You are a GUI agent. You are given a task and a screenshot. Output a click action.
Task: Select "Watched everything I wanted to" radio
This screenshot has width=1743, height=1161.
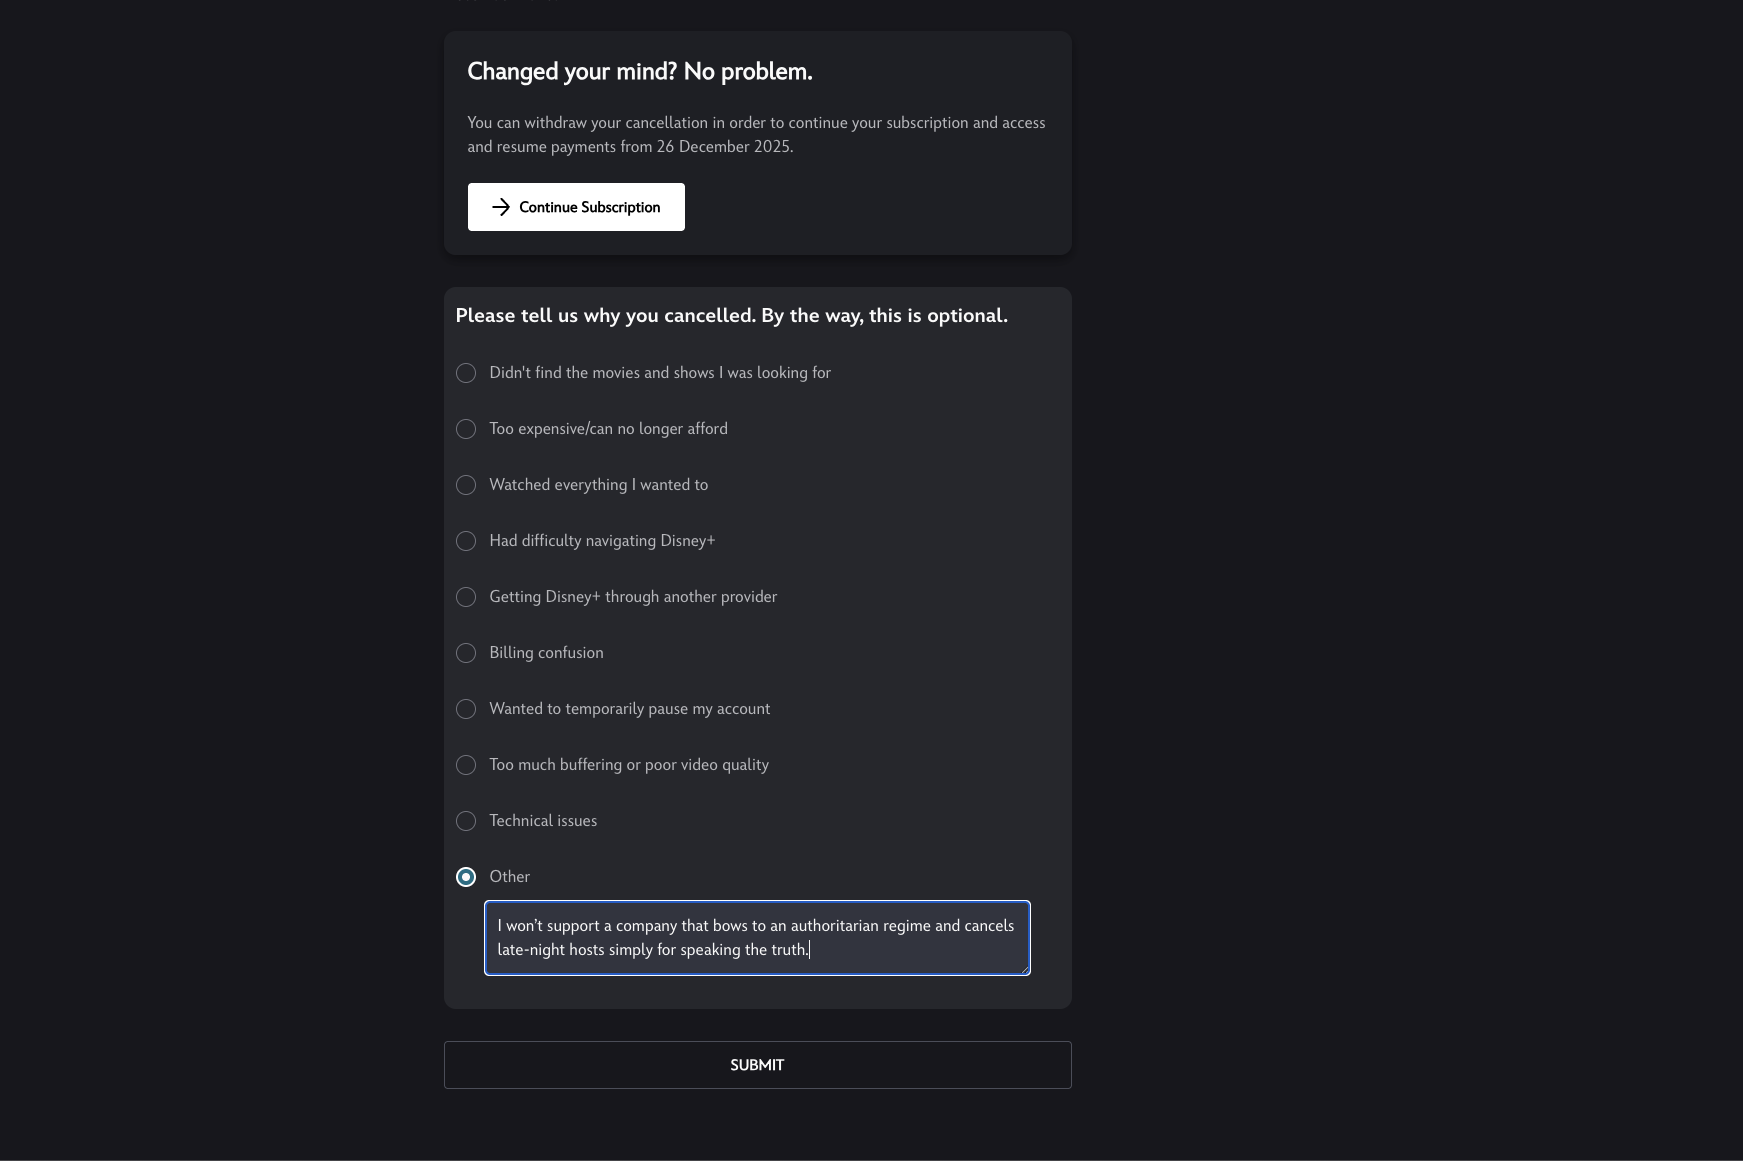(466, 485)
